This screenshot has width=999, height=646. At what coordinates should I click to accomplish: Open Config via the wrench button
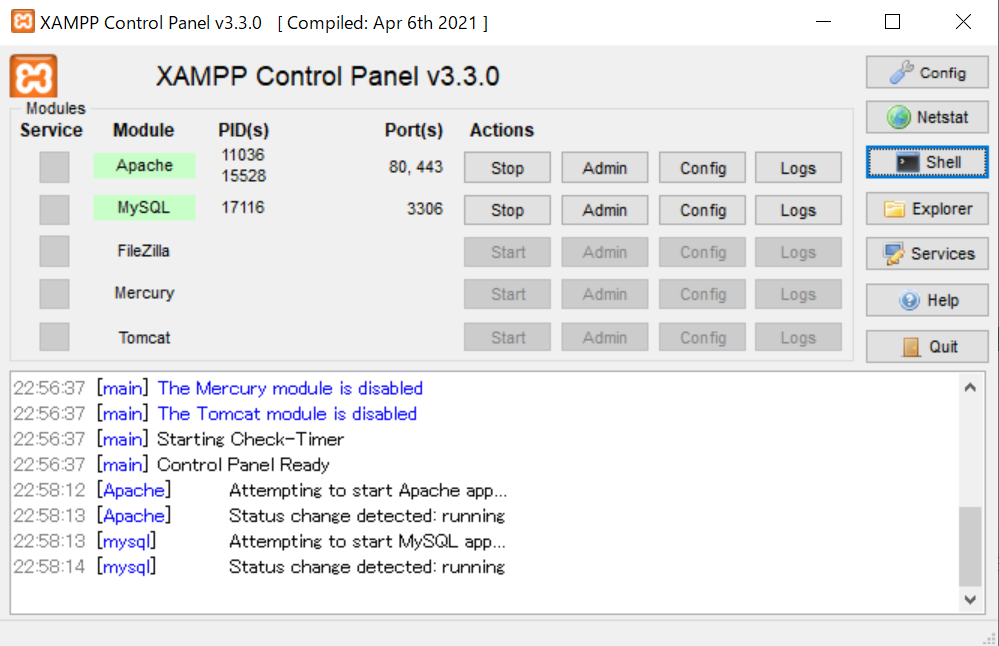927,73
